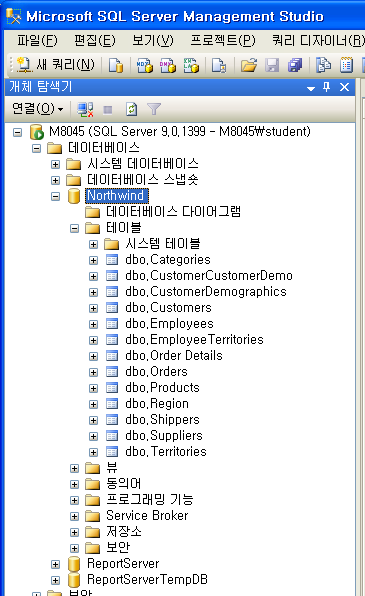Select the dbo.CustomerCustomerDemo table
The image size is (365, 596).
click(209, 276)
